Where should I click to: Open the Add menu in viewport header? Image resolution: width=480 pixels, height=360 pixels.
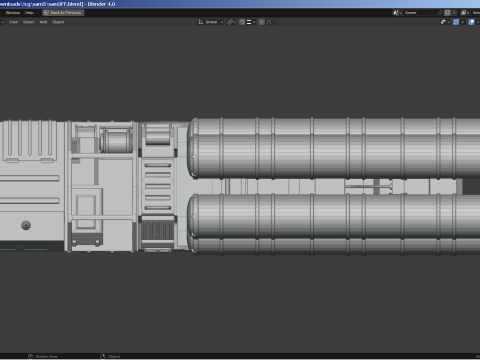43,22
